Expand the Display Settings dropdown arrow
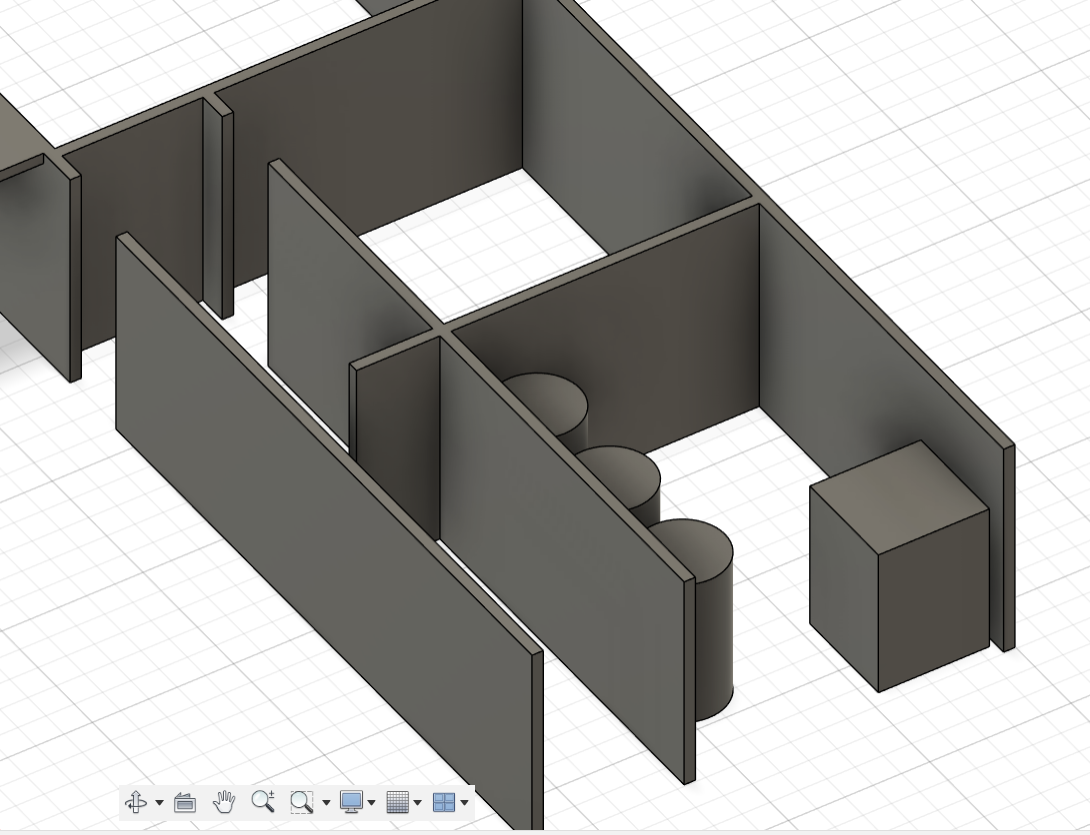Screen dimensions: 1090x835 click(x=371, y=802)
